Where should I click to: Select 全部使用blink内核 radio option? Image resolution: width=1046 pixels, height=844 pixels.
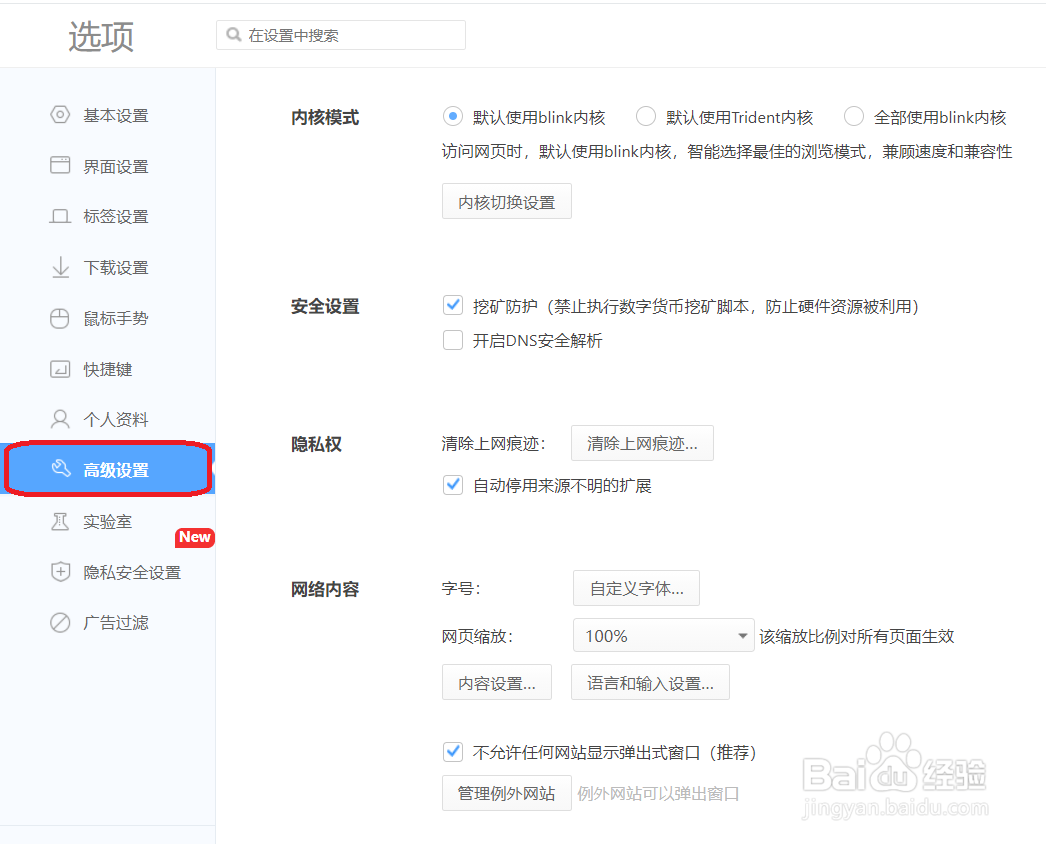pos(854,117)
